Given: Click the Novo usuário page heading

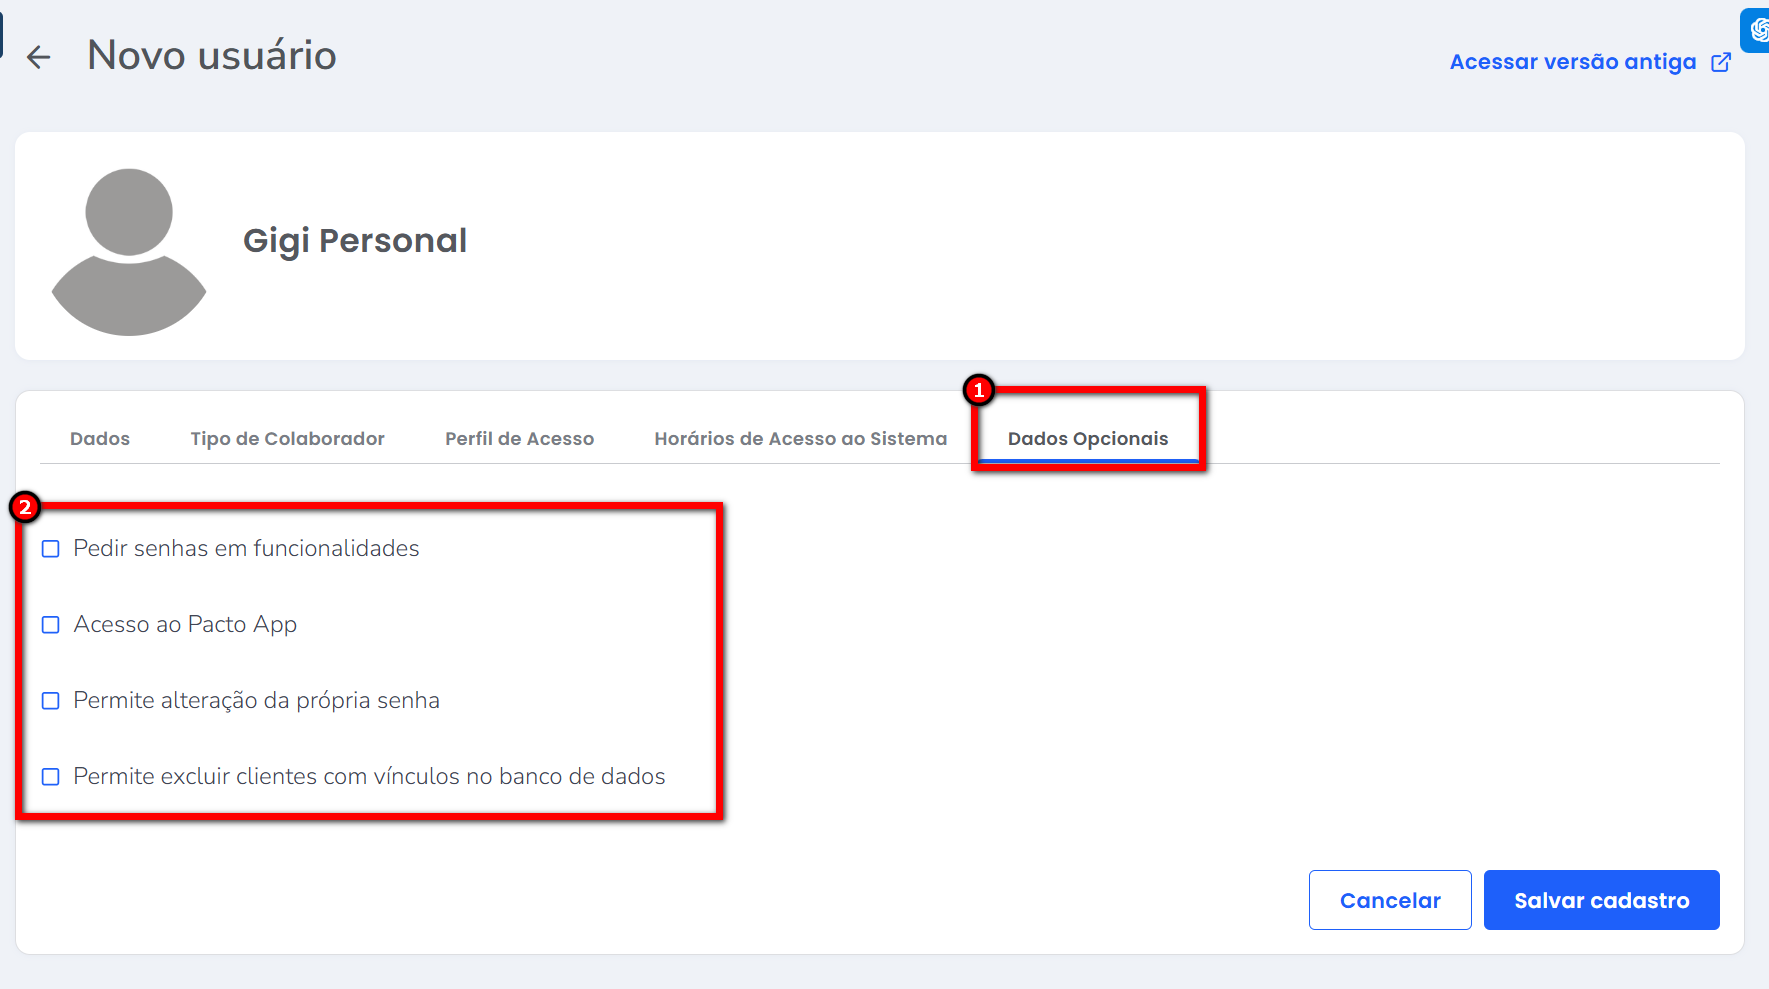Looking at the screenshot, I should pos(212,56).
